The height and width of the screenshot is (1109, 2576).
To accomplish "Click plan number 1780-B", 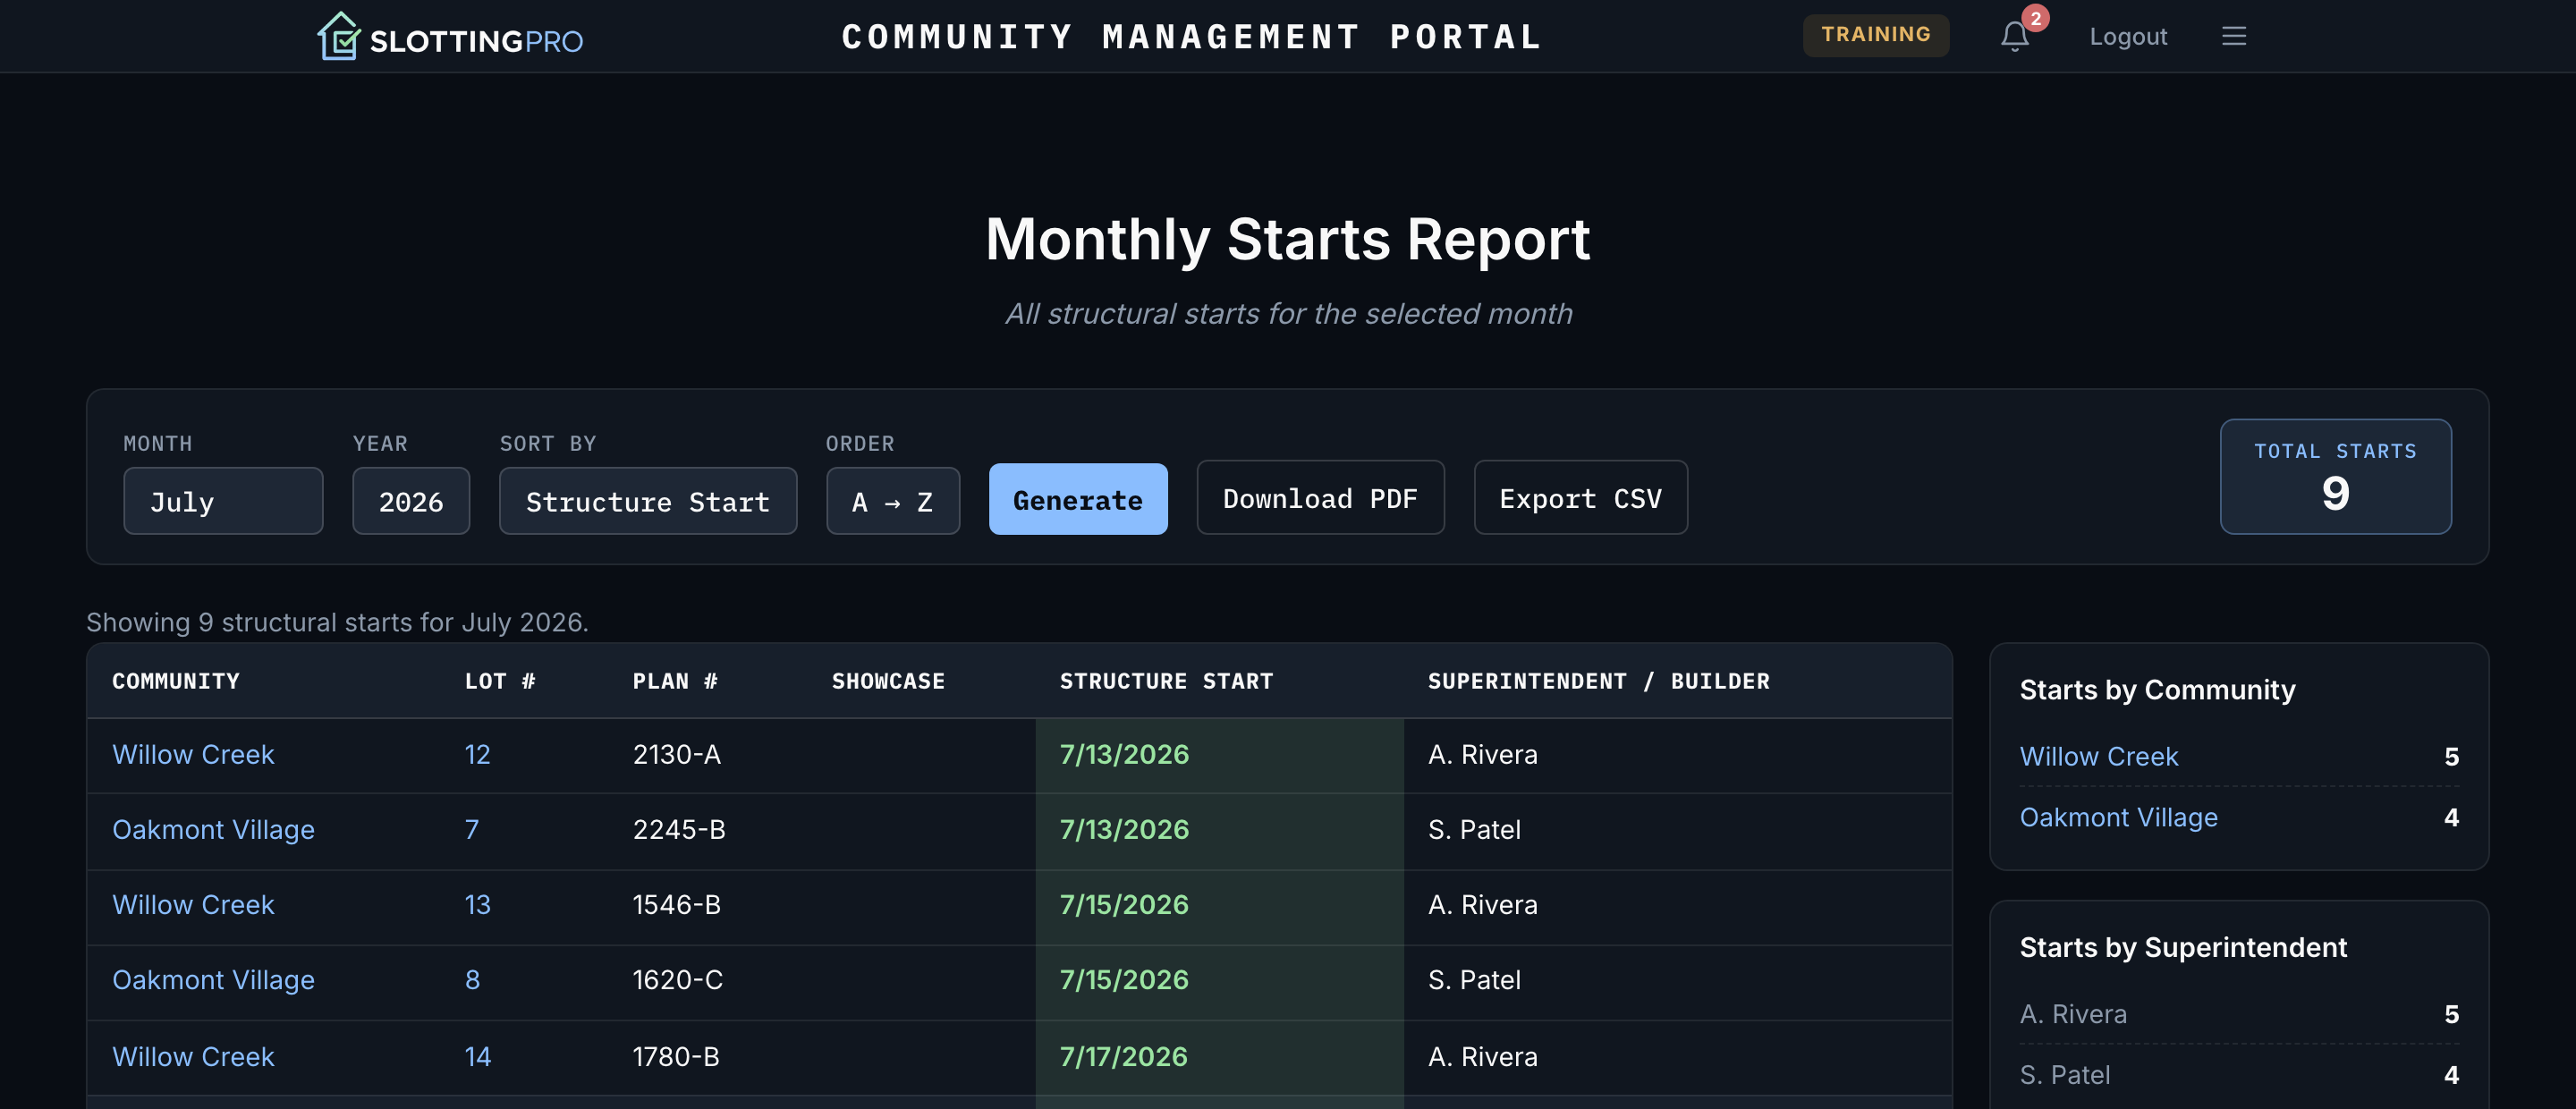I will pyautogui.click(x=675, y=1056).
